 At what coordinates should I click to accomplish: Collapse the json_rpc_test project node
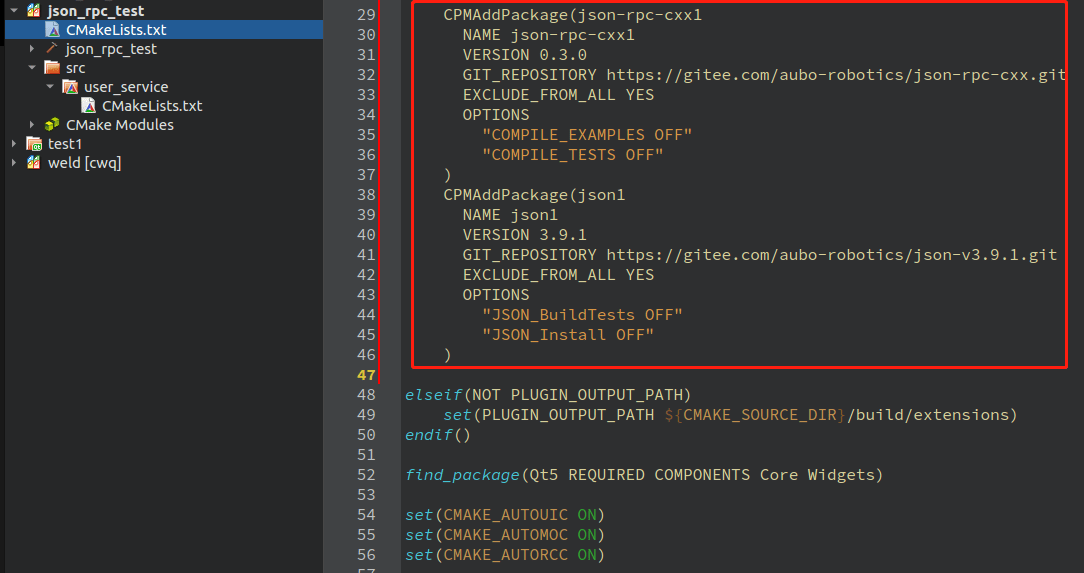tap(14, 10)
